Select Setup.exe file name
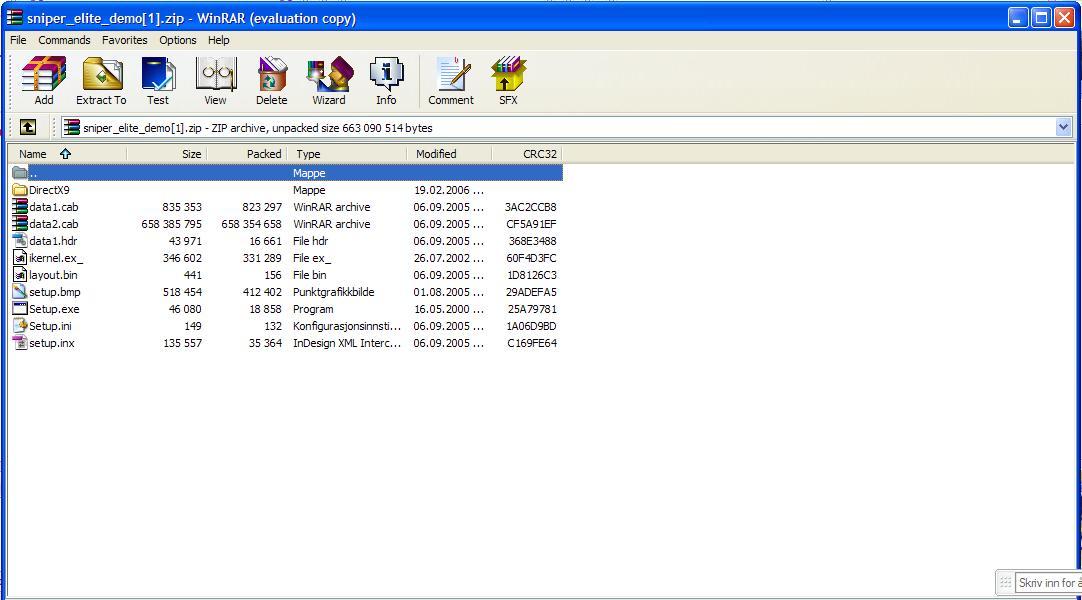Screen dimensions: 1082x600 (x=54, y=309)
